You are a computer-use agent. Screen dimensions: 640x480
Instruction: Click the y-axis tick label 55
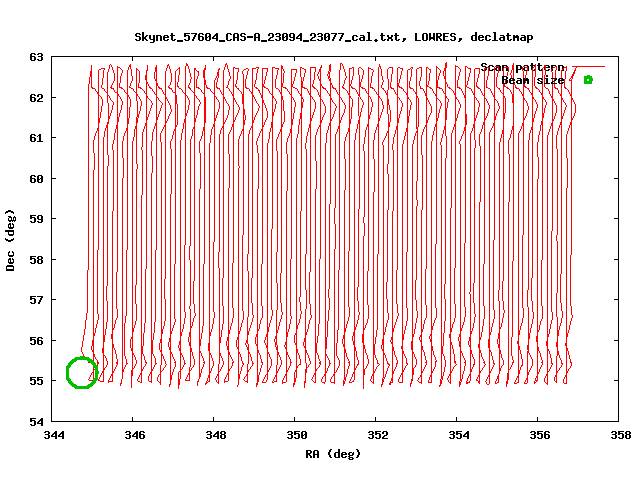[x=36, y=381]
